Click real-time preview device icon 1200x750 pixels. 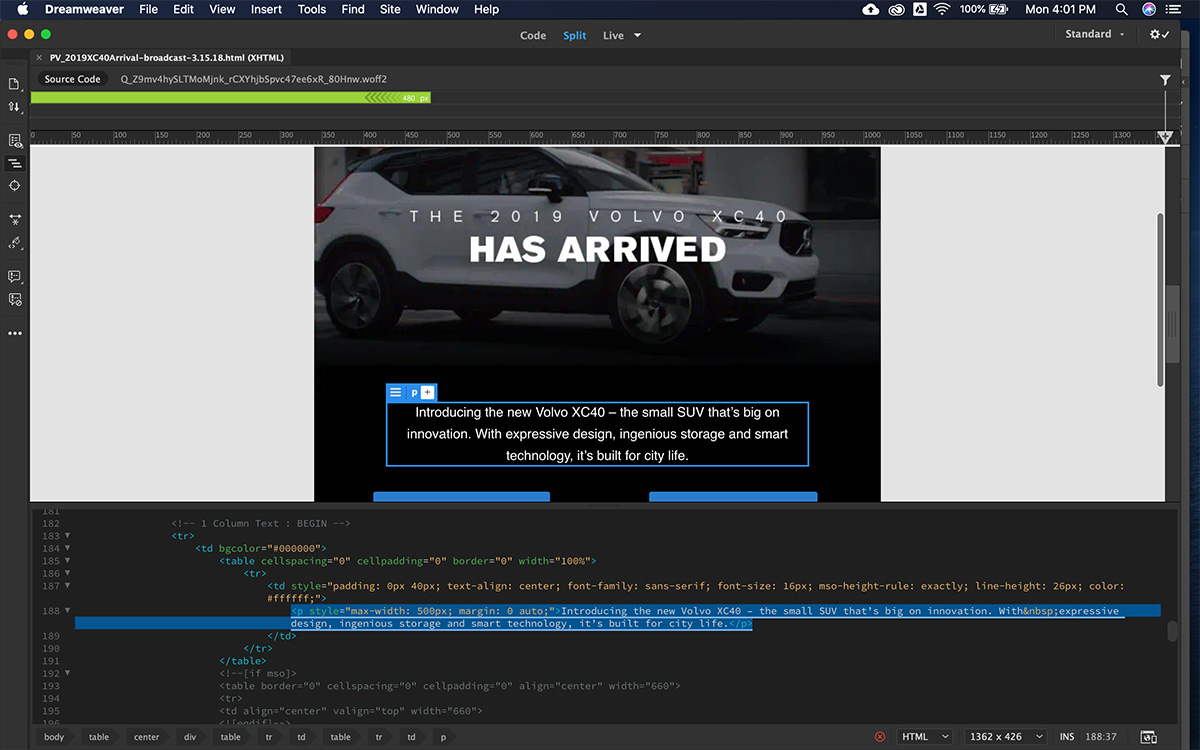tap(1150, 737)
